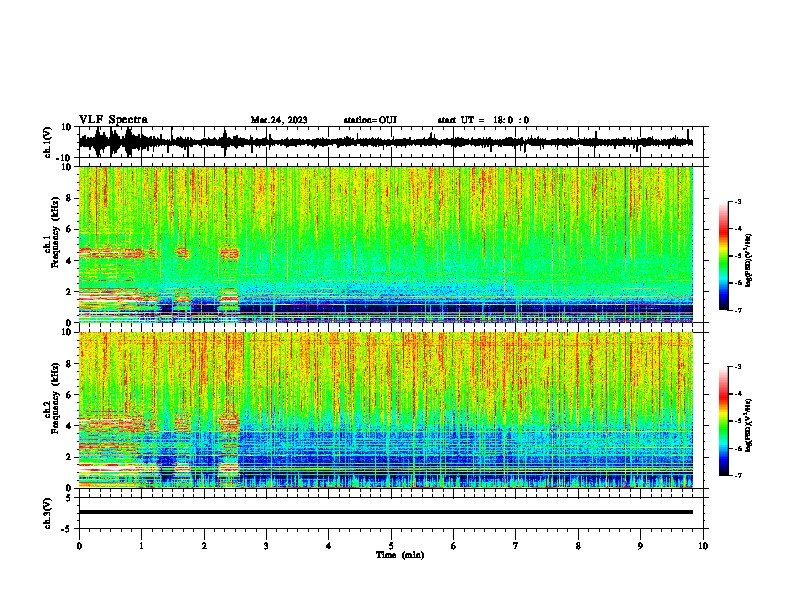
Task: Click inside the ch.2 spectrogram plot
Action: click(x=386, y=410)
